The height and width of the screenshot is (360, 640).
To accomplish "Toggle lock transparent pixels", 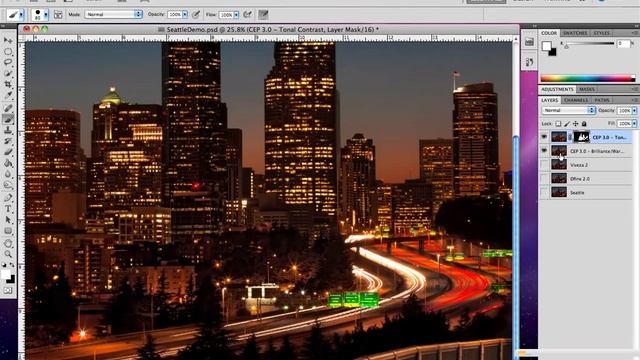I will click(x=558, y=124).
